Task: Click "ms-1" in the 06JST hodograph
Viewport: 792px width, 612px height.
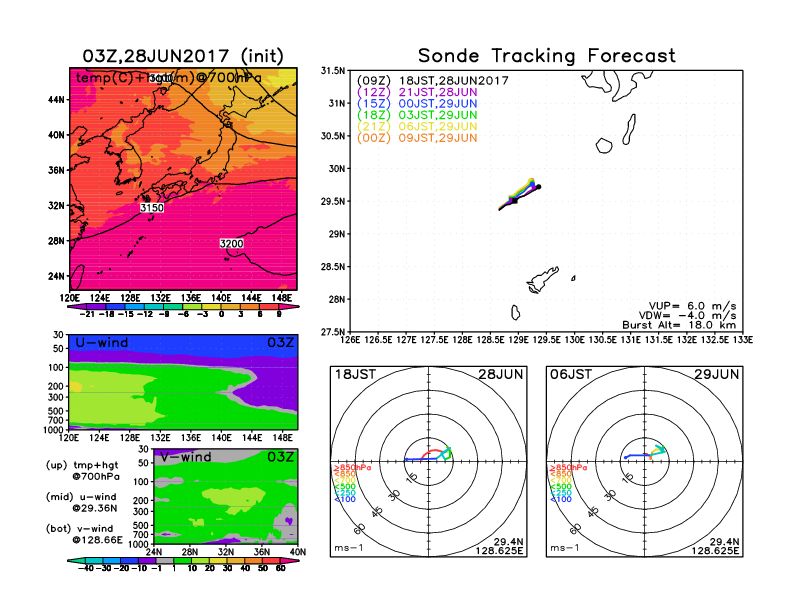Action: (x=564, y=548)
